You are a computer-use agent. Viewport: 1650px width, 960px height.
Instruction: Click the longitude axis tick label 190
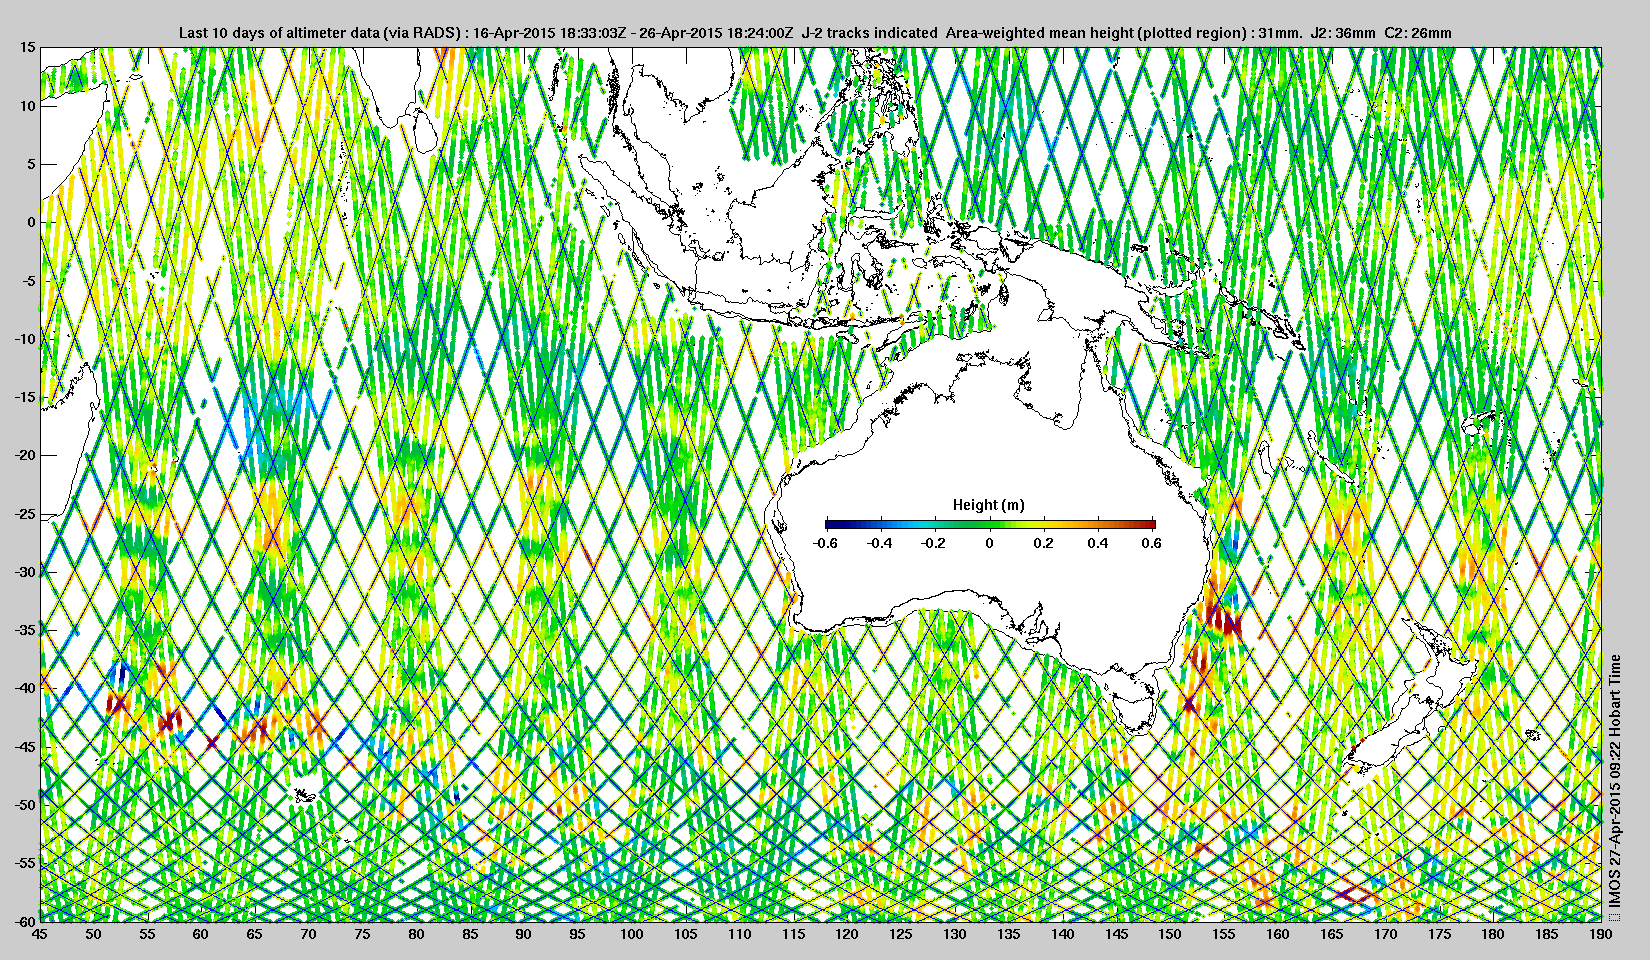tap(1599, 934)
